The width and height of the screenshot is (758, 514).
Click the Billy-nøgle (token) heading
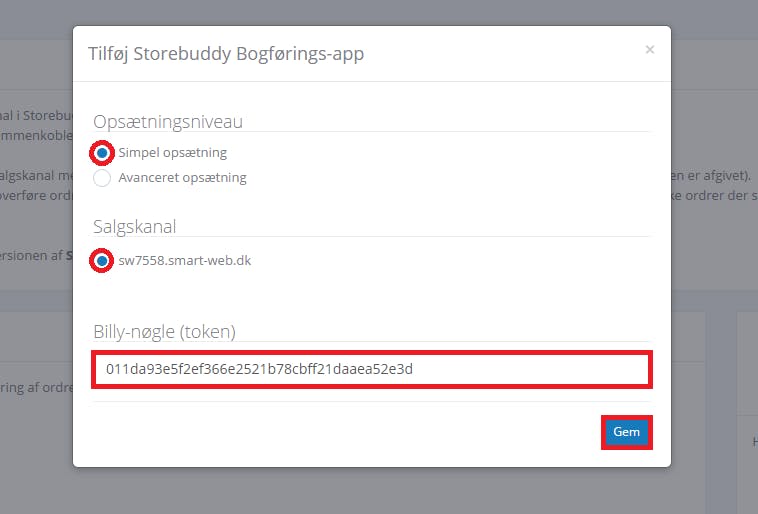pos(164,332)
